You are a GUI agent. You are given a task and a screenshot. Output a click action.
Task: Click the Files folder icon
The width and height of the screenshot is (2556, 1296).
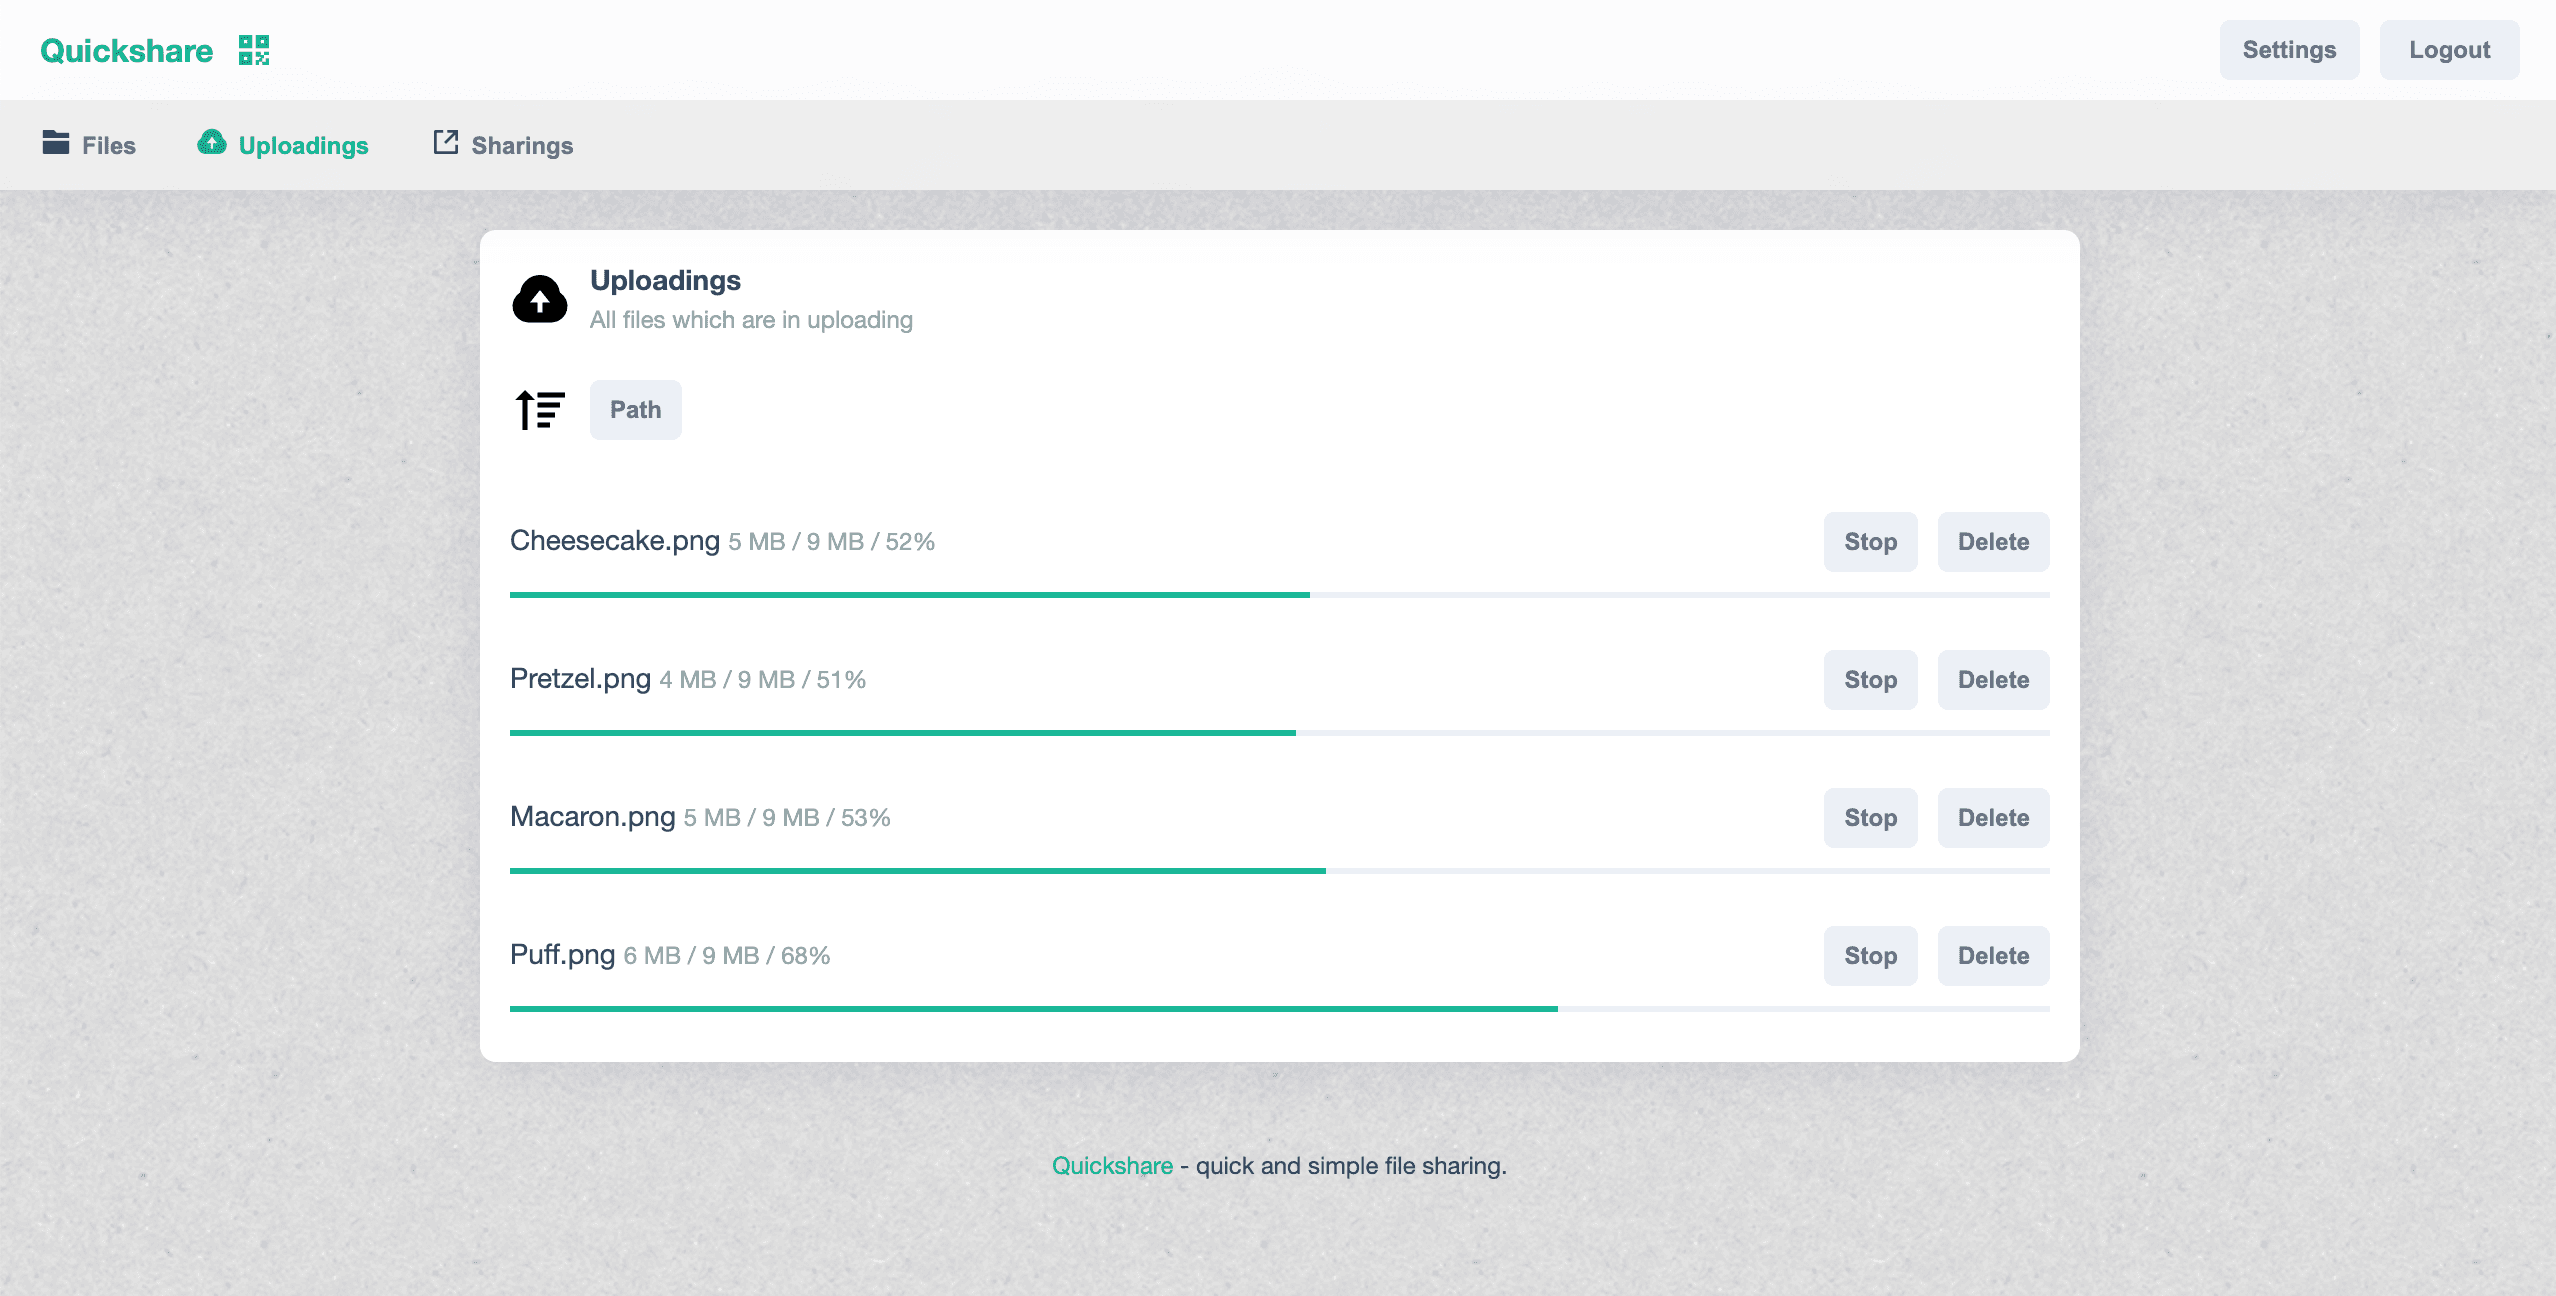56,143
